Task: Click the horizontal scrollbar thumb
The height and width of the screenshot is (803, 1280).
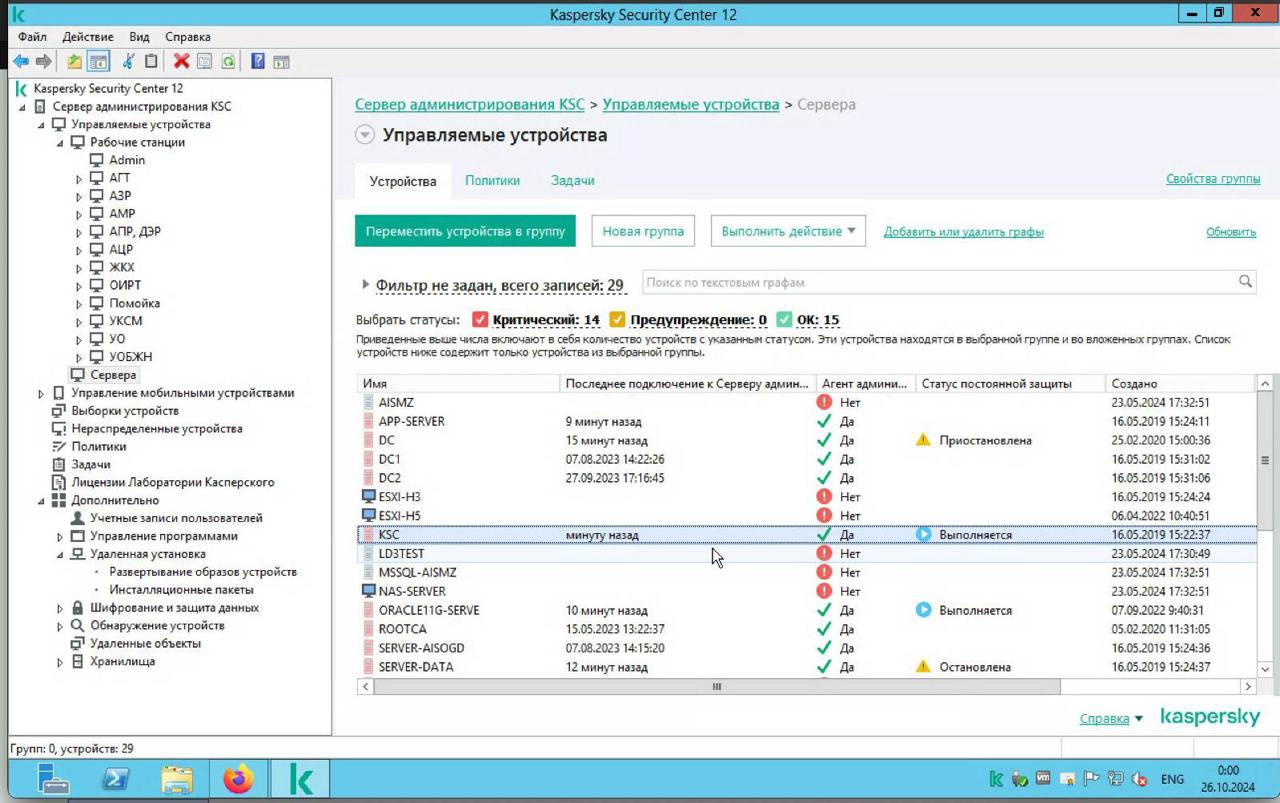Action: (716, 687)
